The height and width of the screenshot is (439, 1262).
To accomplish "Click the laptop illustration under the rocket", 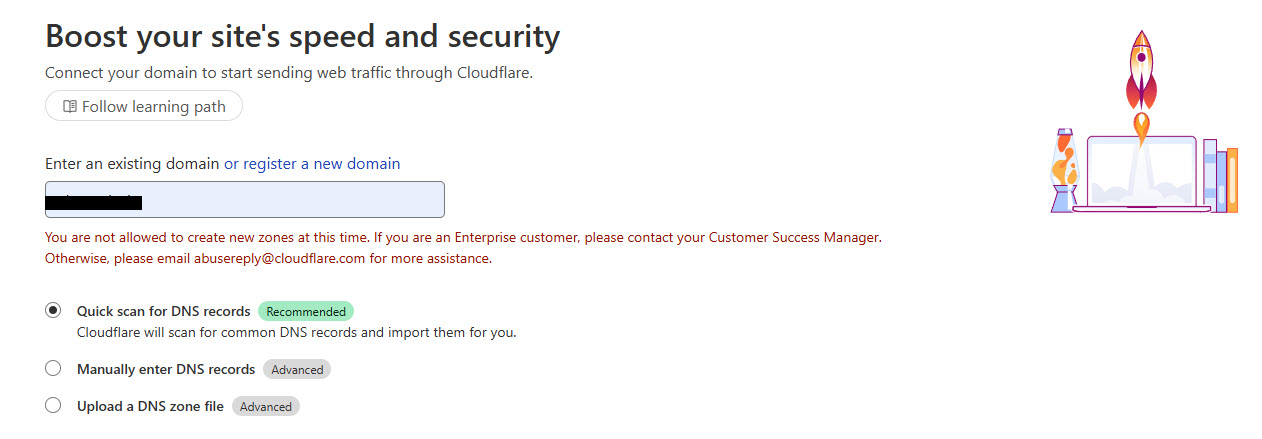I will click(1141, 173).
